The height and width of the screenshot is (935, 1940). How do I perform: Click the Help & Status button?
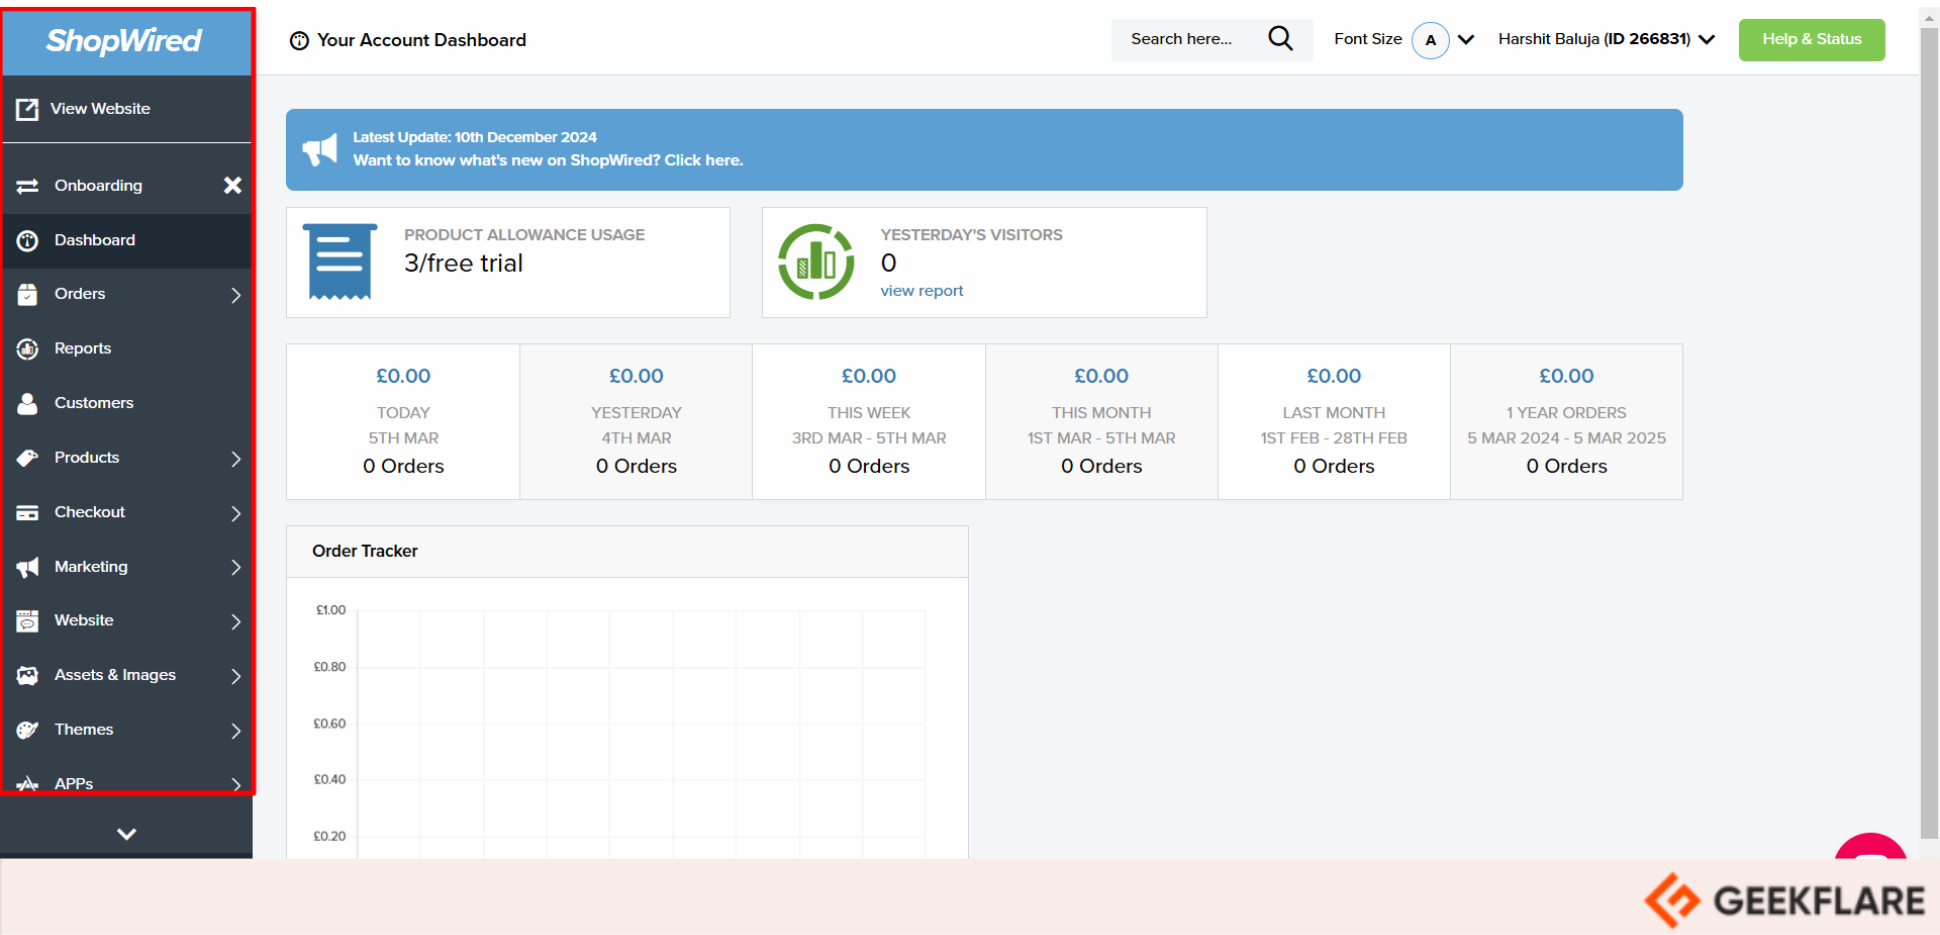pos(1811,40)
